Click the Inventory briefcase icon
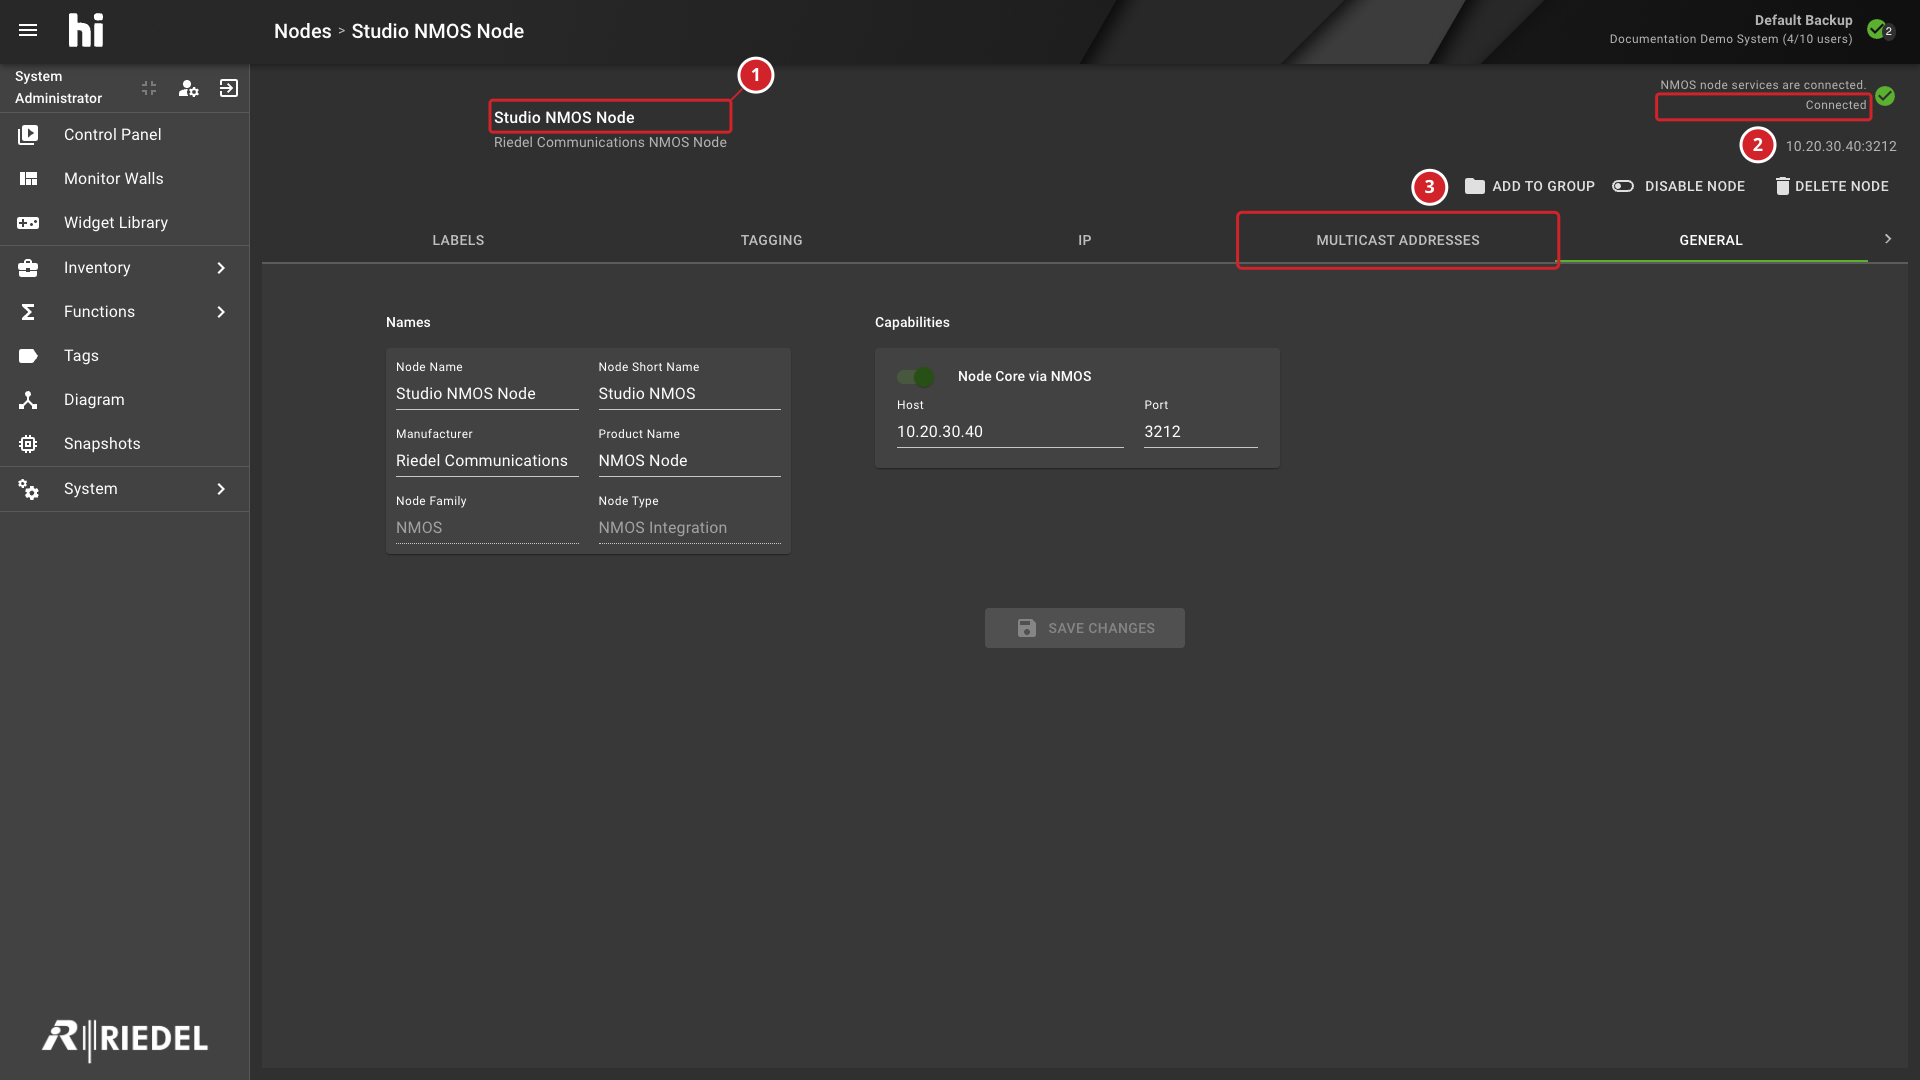This screenshot has height=1080, width=1920. [28, 267]
